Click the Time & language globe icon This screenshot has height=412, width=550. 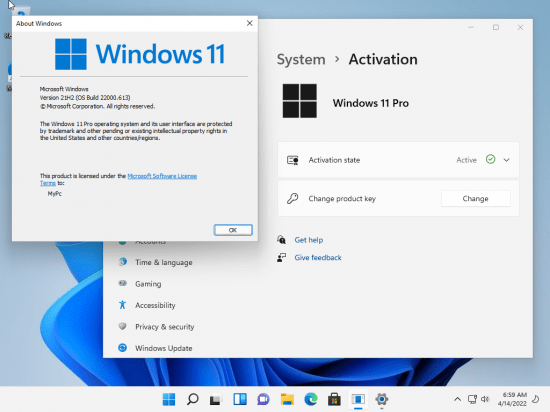pyautogui.click(x=122, y=262)
